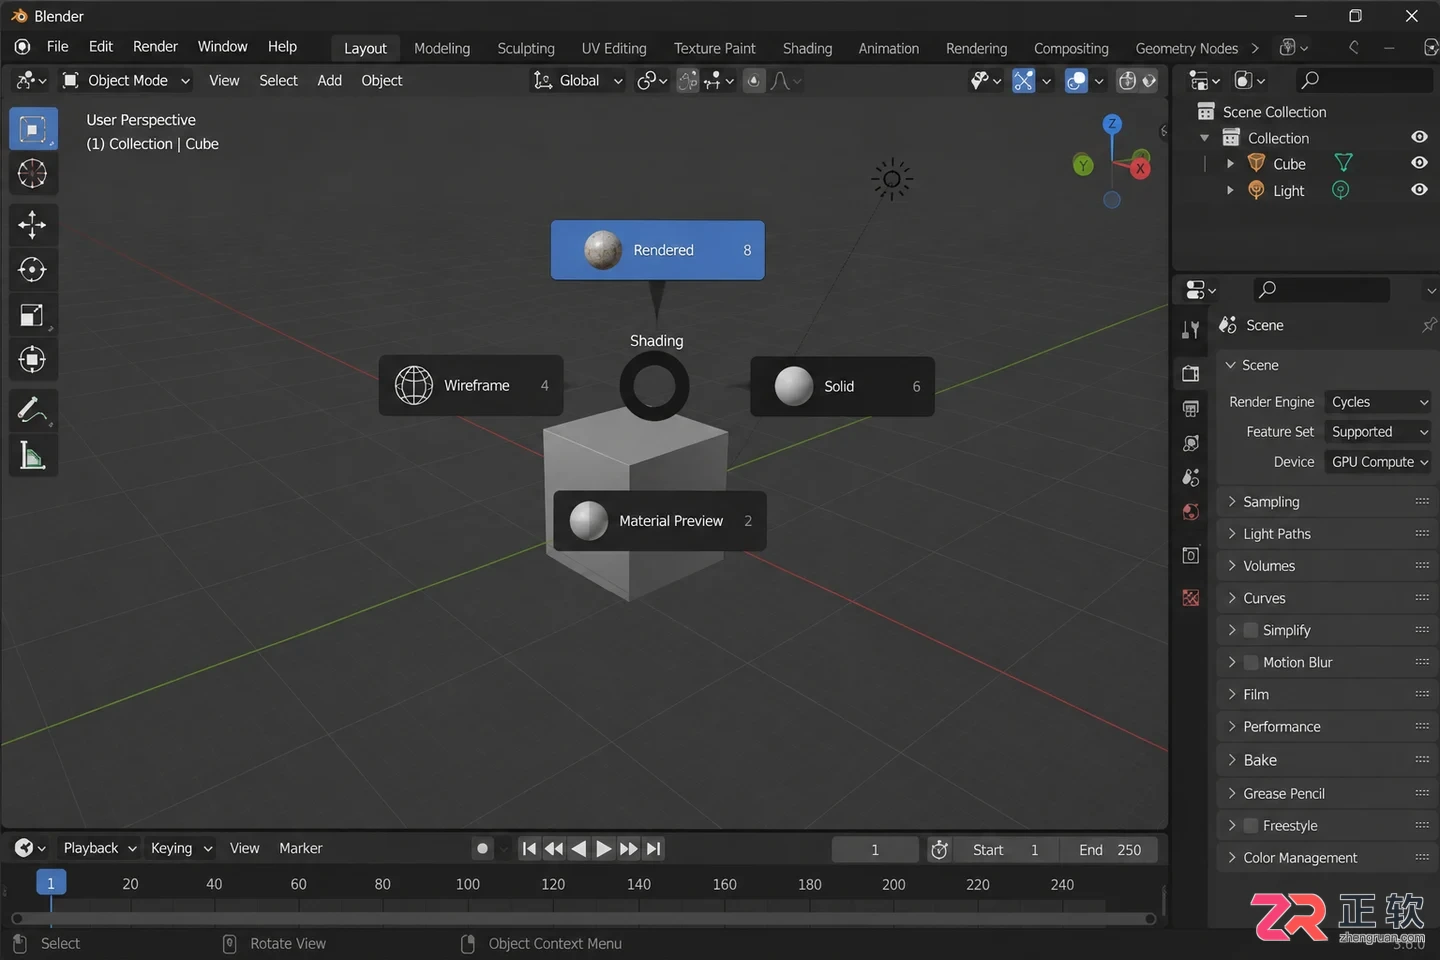Play animation in reverse
Viewport: 1440px width, 960px height.
tap(578, 849)
